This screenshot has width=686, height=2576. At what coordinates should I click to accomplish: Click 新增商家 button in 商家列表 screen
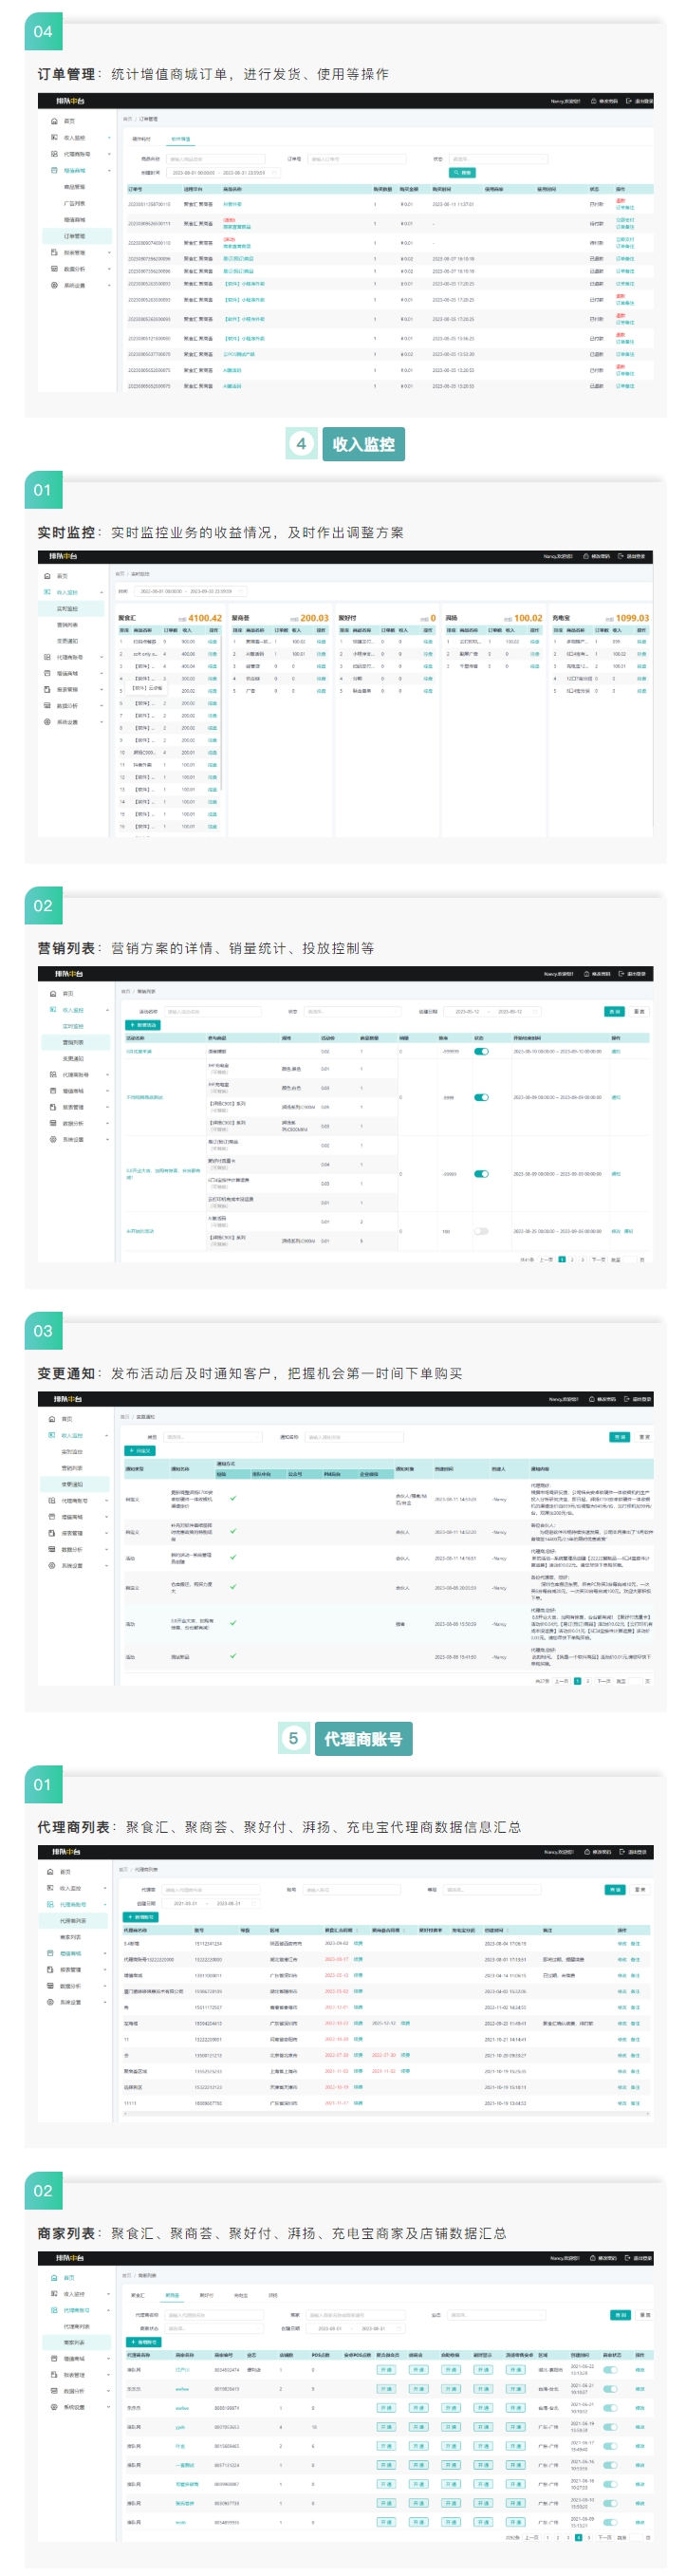(x=144, y=2342)
